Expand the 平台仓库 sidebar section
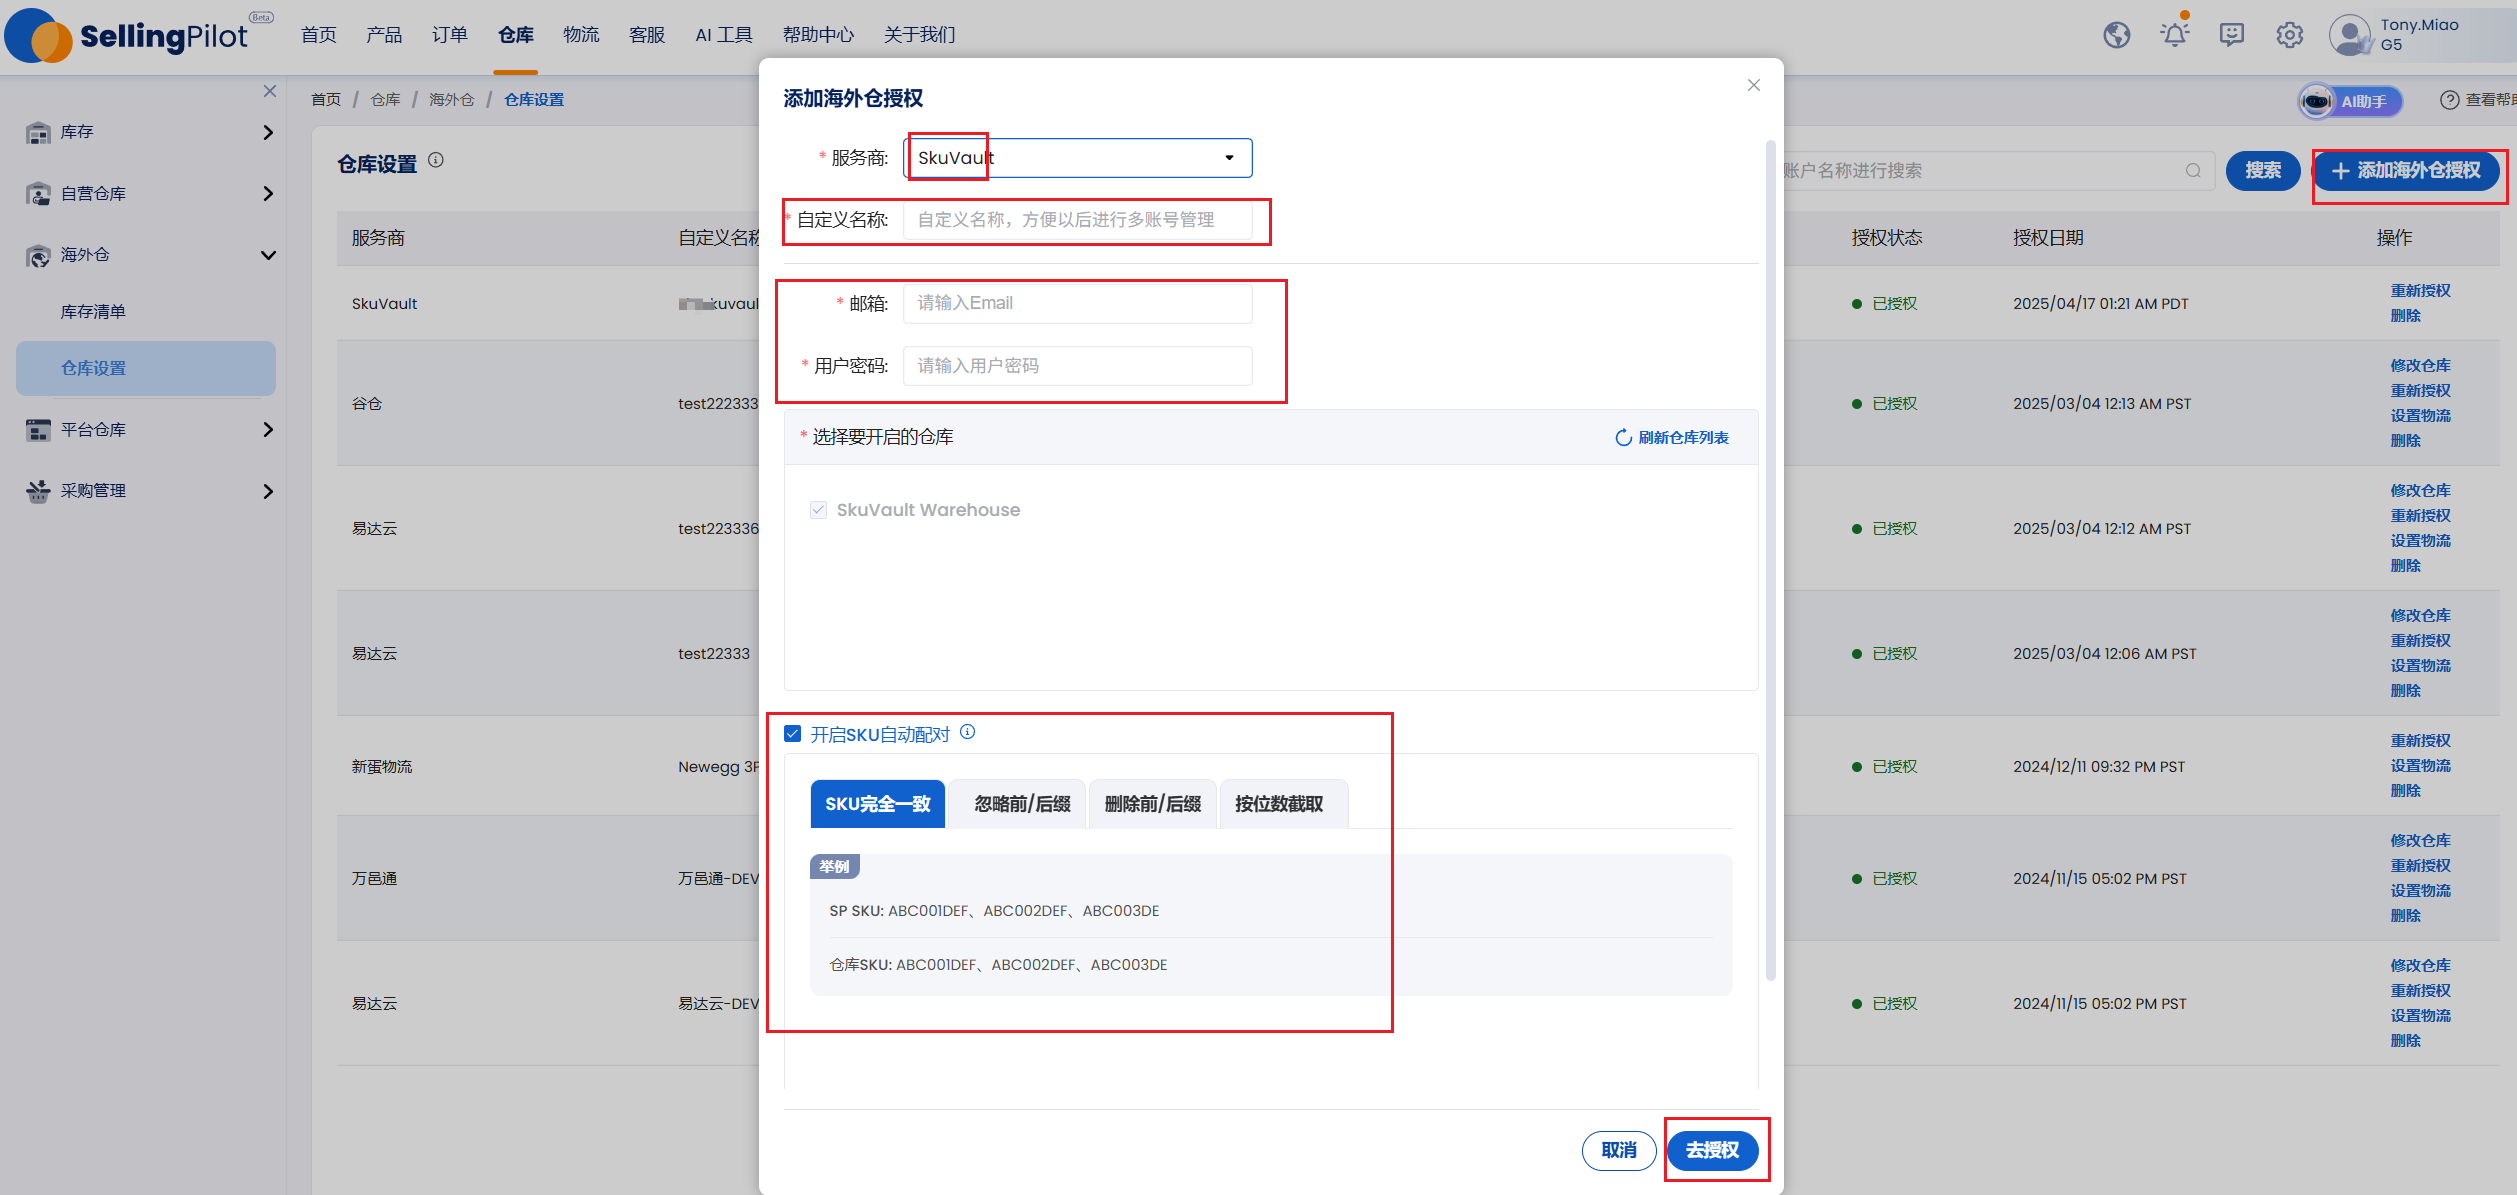2517x1195 pixels. pos(267,430)
